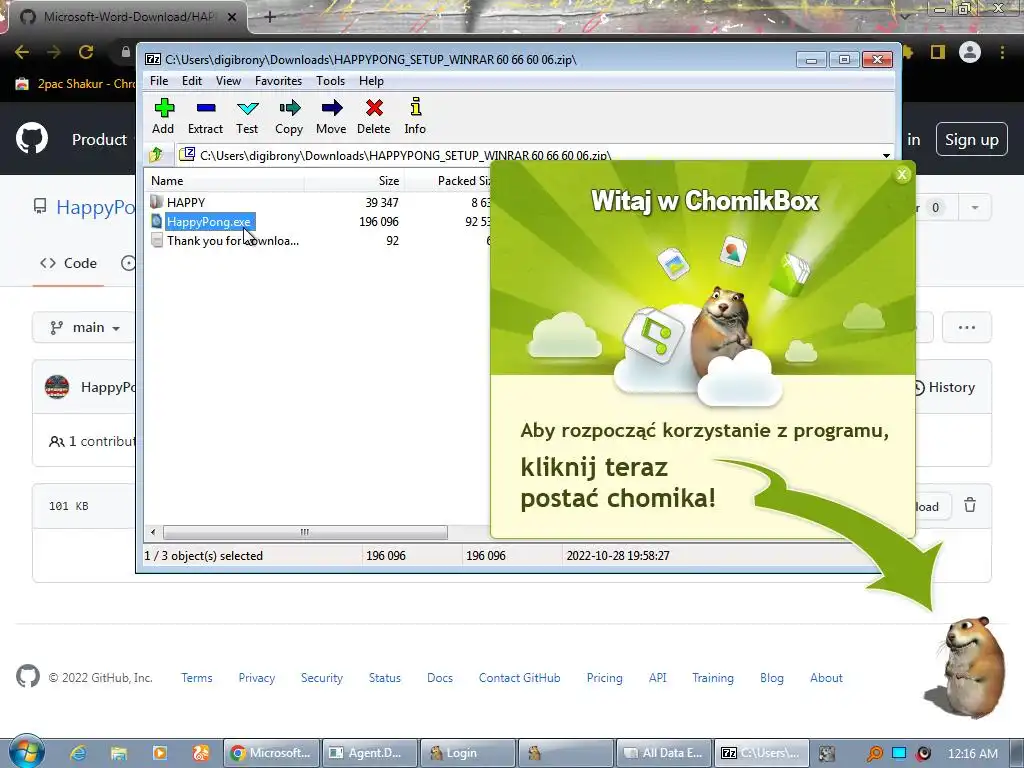1024x768 pixels.
Task: Click the Delete toolbar icon
Action: point(374,116)
